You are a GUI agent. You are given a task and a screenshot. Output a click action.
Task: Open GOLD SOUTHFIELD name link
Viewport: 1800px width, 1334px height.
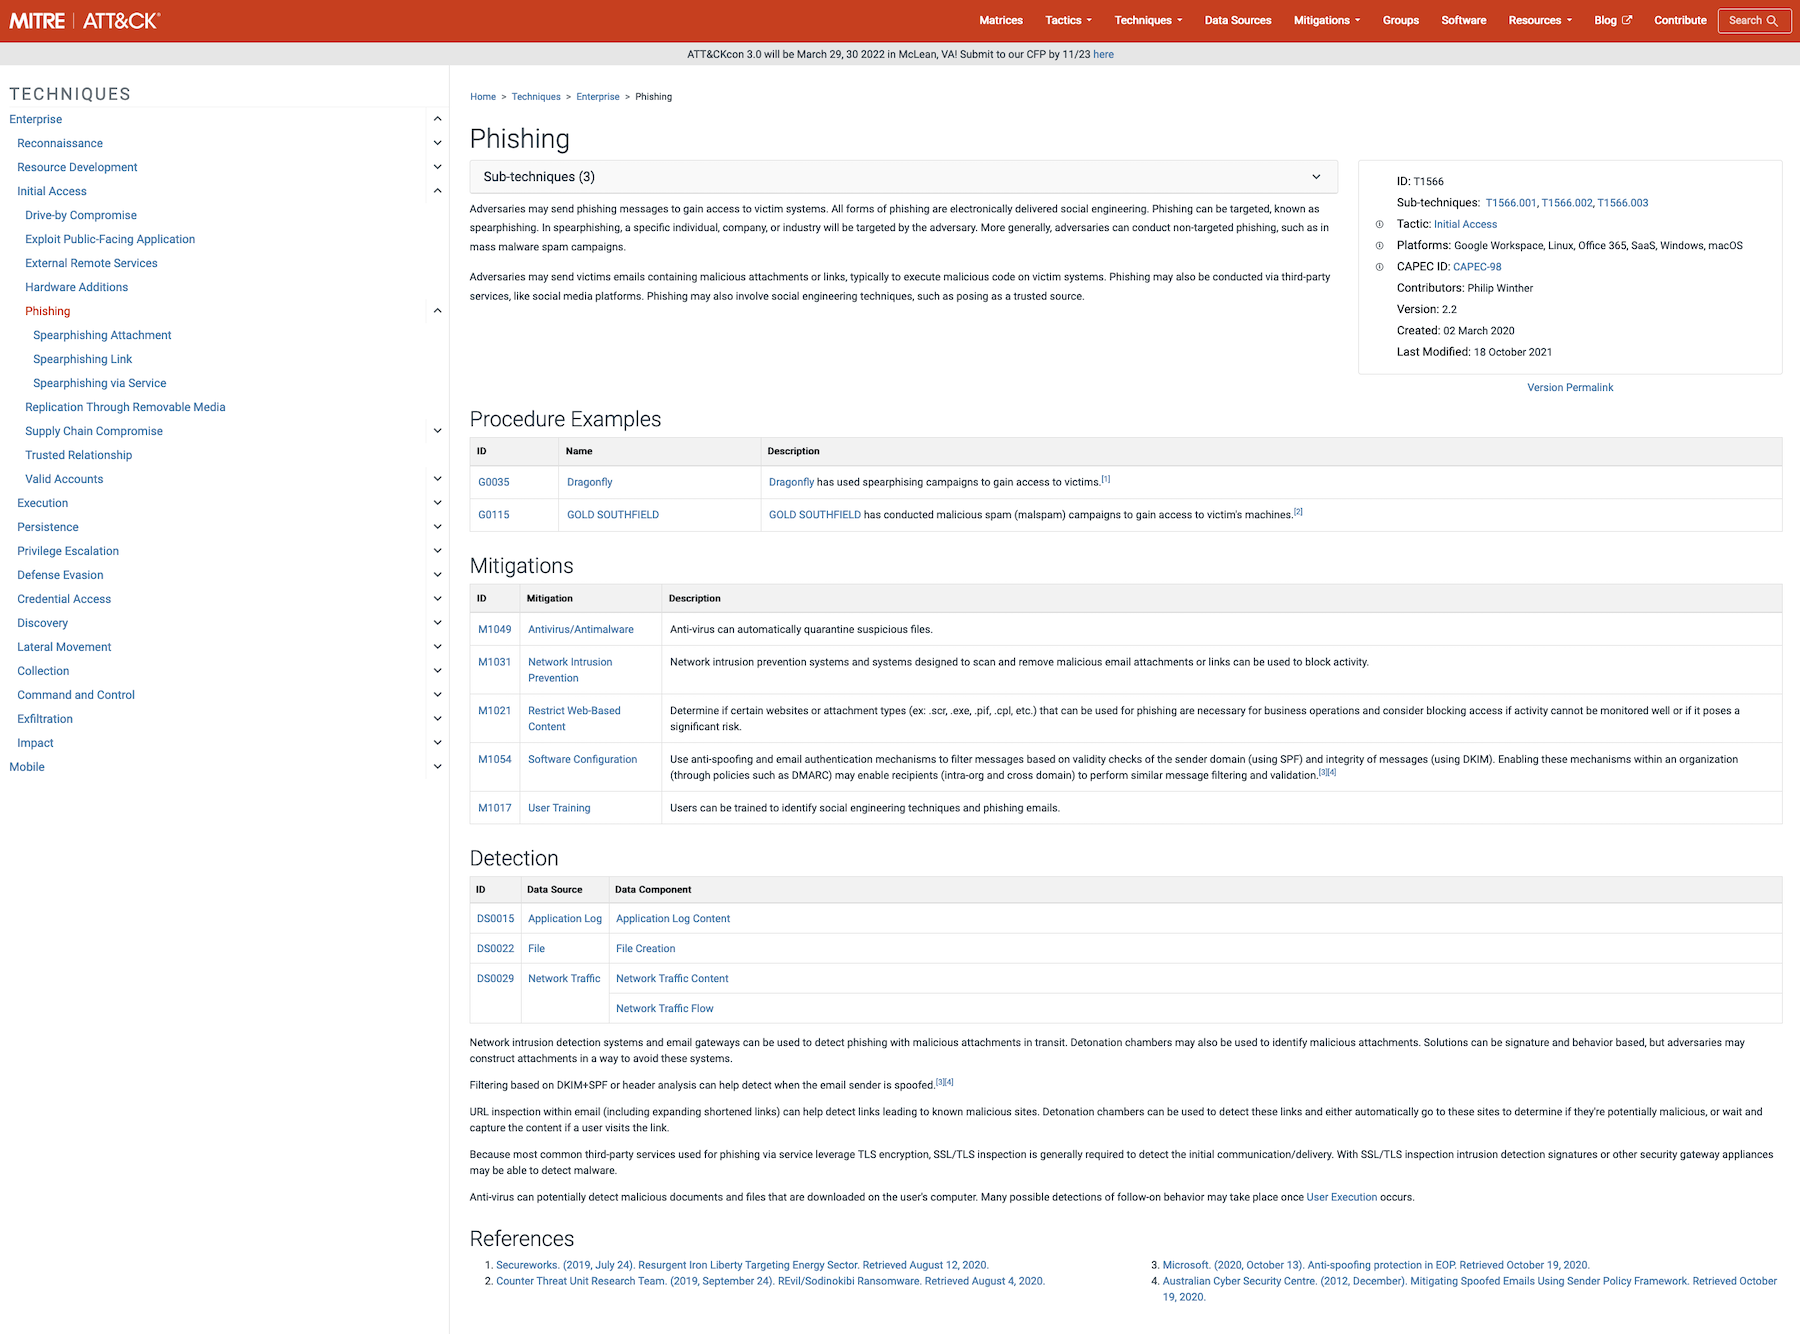[x=613, y=515]
